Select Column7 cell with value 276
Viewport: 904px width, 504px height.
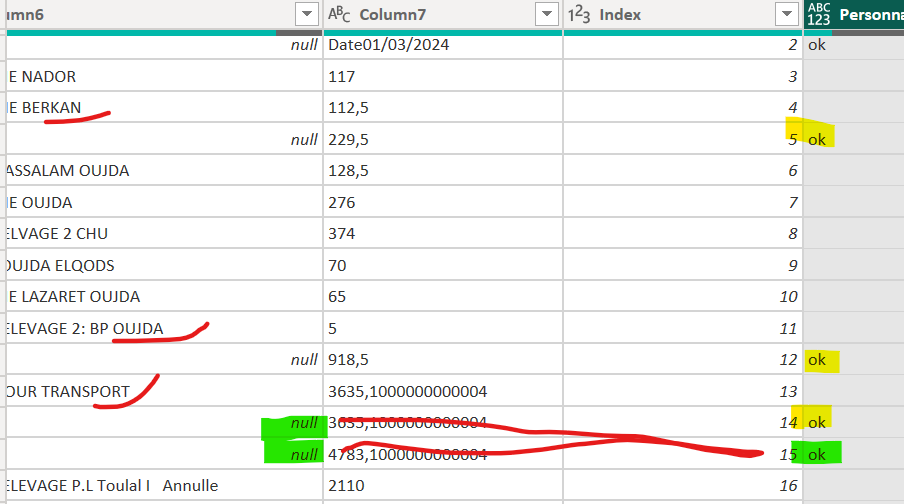point(443,202)
